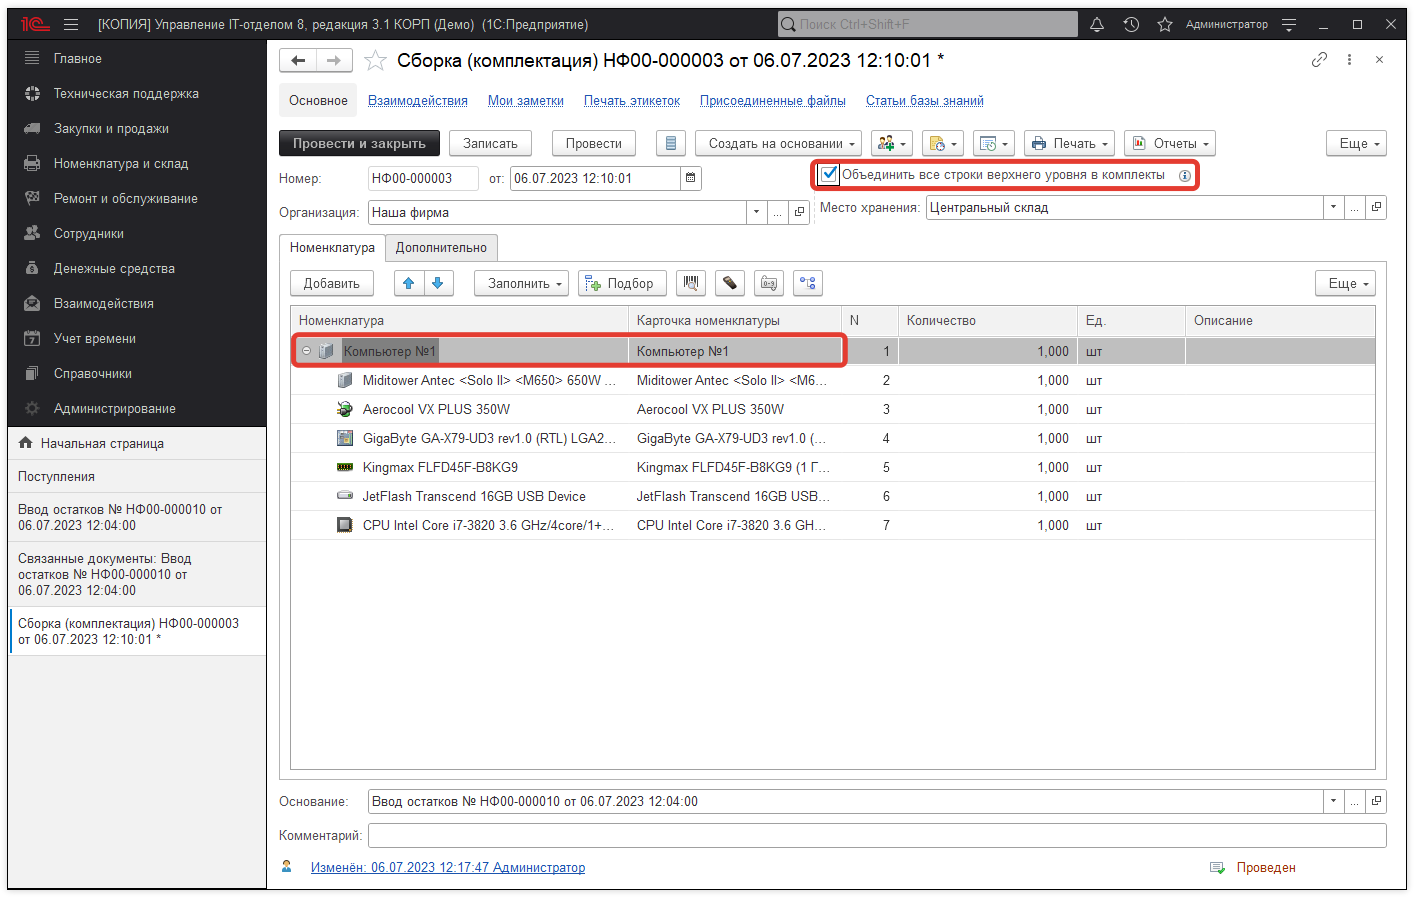Click the 'Провести и закрыть' button

click(359, 143)
